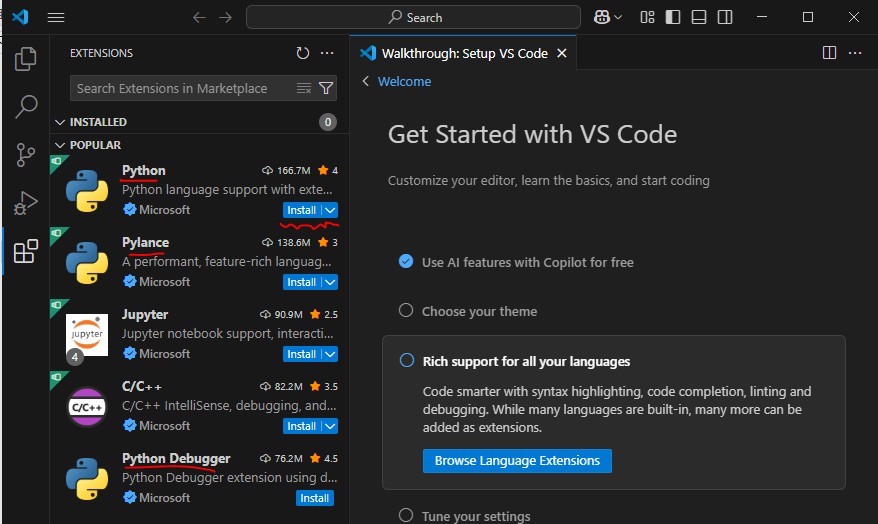Toggle the bottom panel

tap(699, 17)
